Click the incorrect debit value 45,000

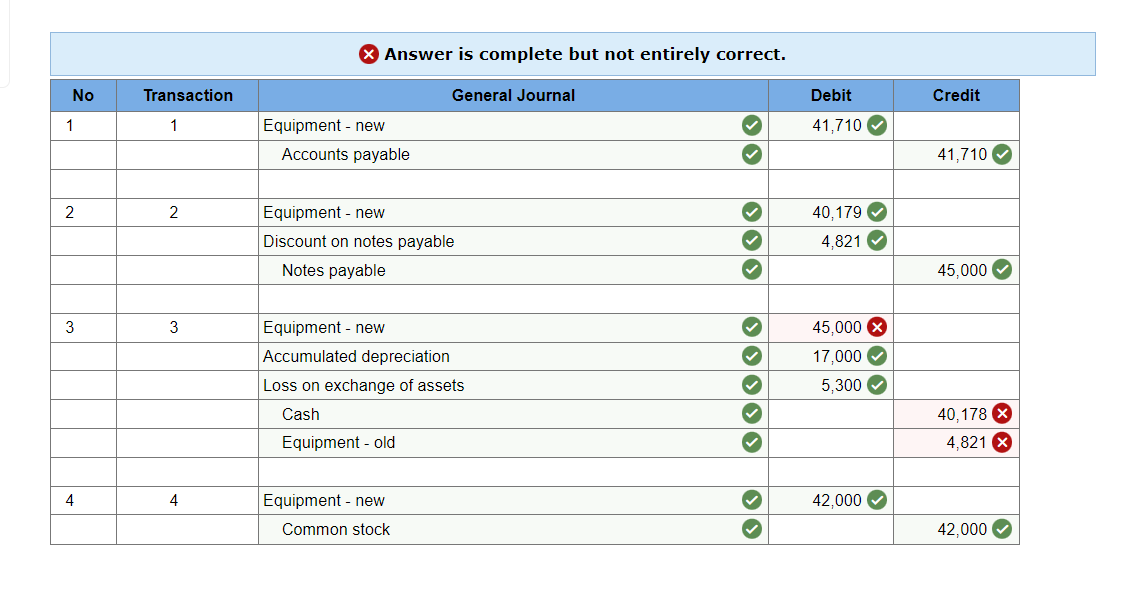837,328
